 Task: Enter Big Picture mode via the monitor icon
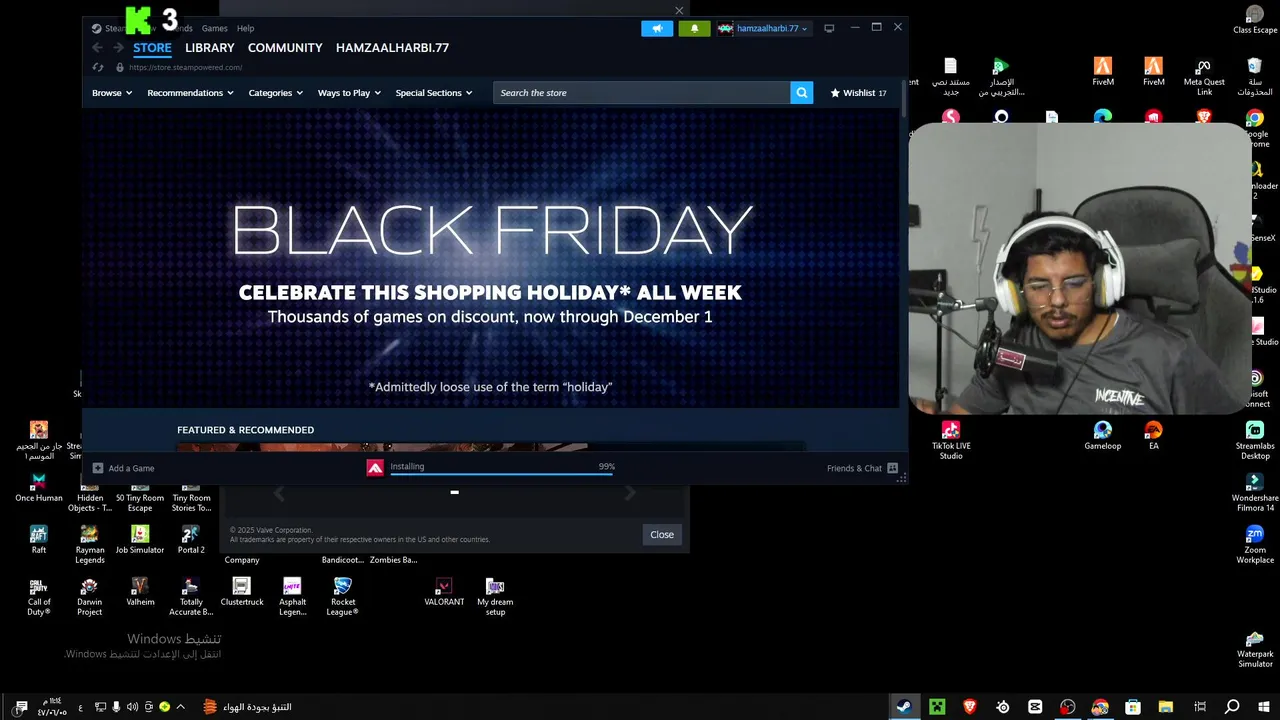click(829, 28)
